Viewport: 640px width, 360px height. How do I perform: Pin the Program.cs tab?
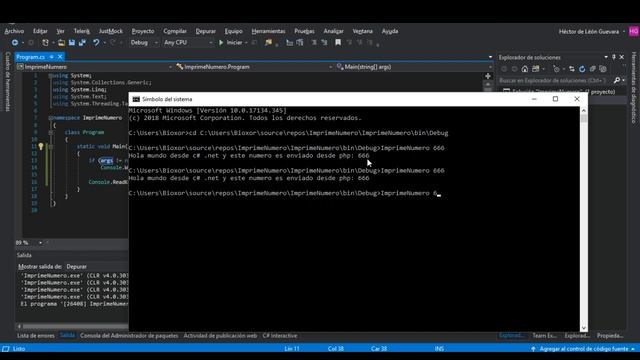(52, 57)
